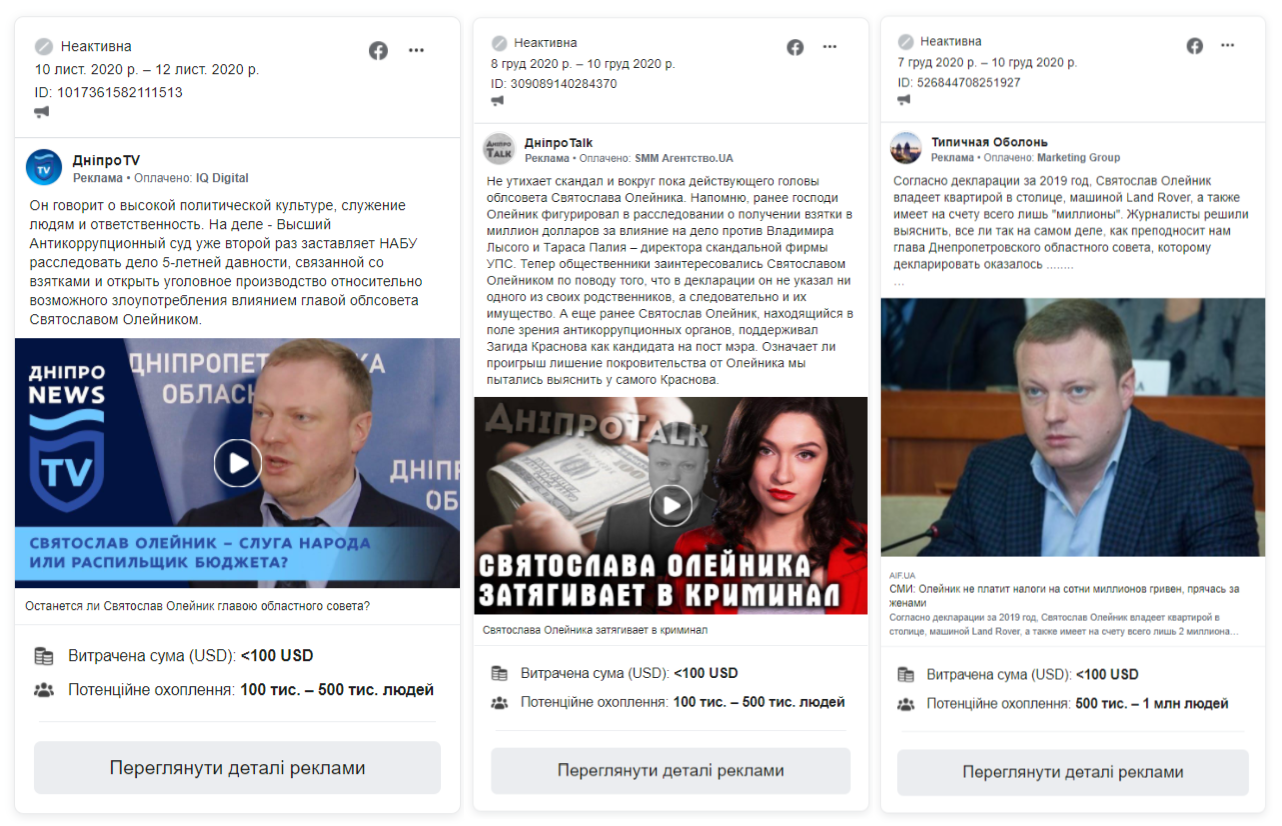Click megaphone icon under ID 1017361582111513
1282x826 pixels.
(x=41, y=112)
